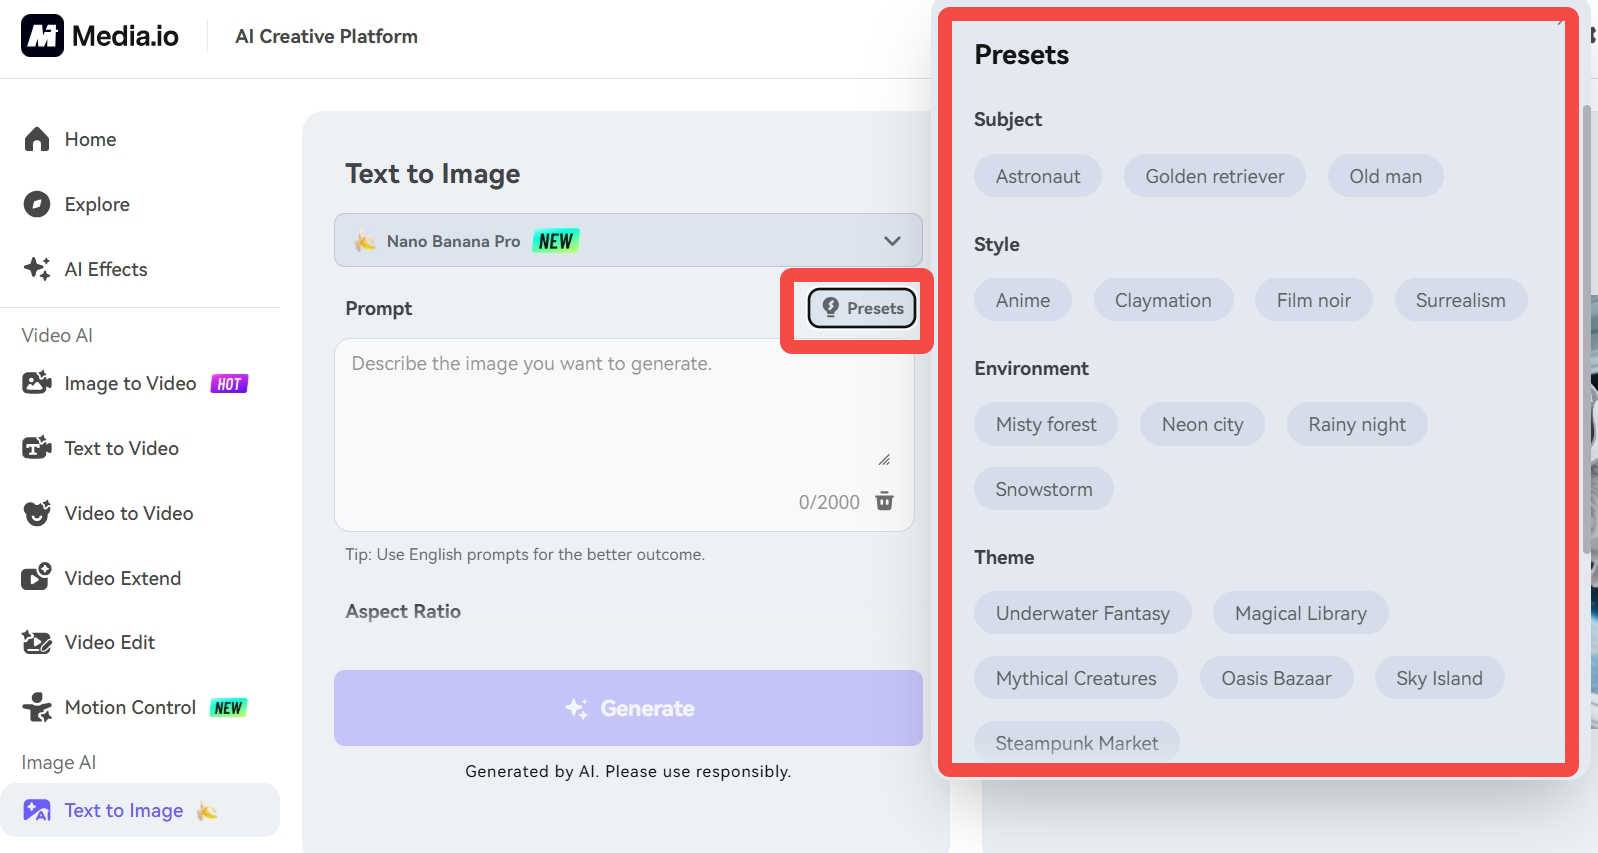Viewport: 1598px width, 853px height.
Task: Select the Video to Video menu item
Action: coord(128,514)
